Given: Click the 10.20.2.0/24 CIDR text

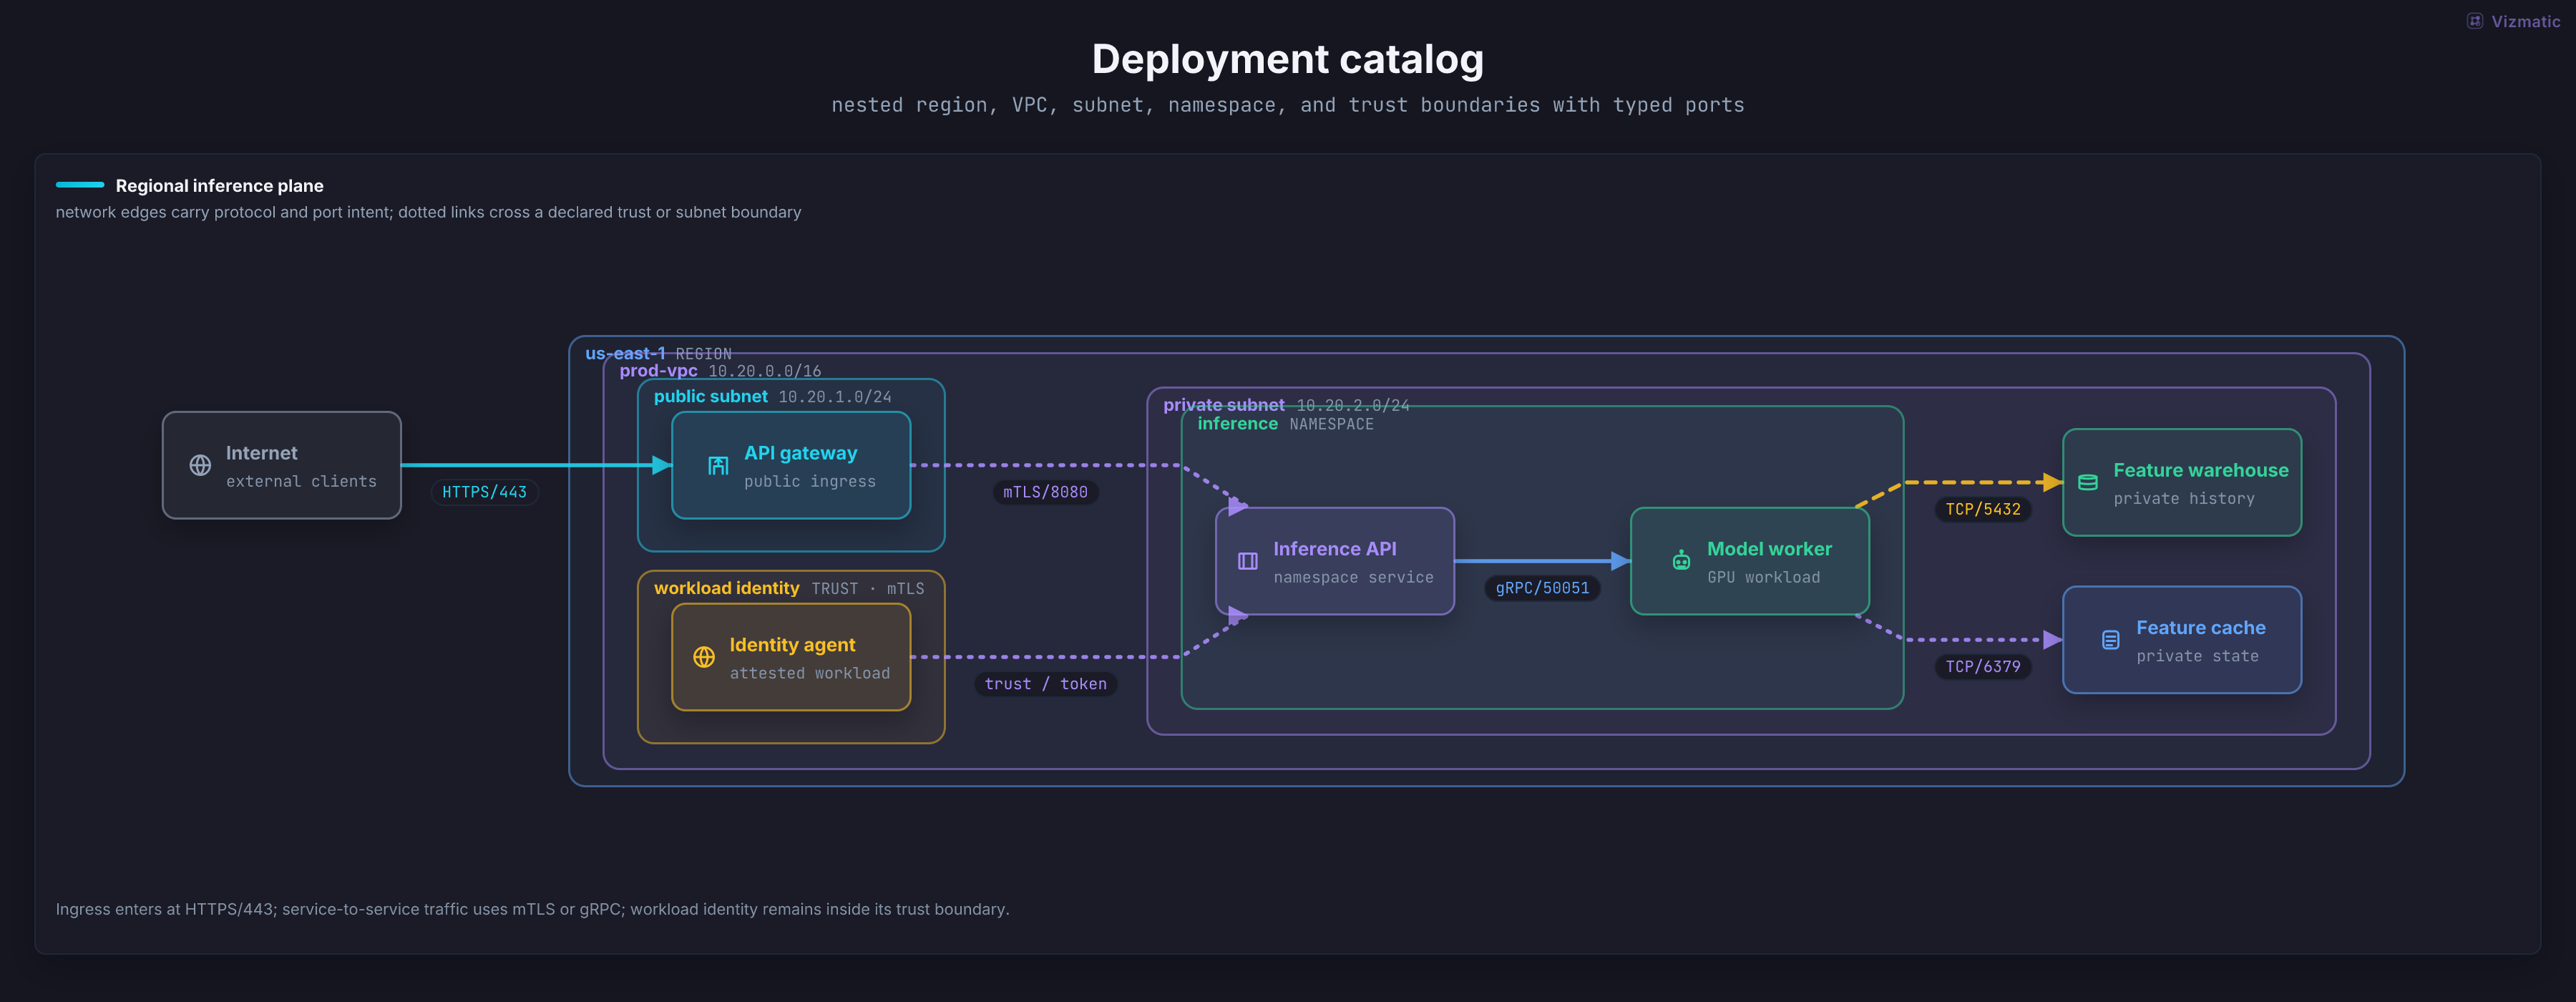Looking at the screenshot, I should [1353, 405].
